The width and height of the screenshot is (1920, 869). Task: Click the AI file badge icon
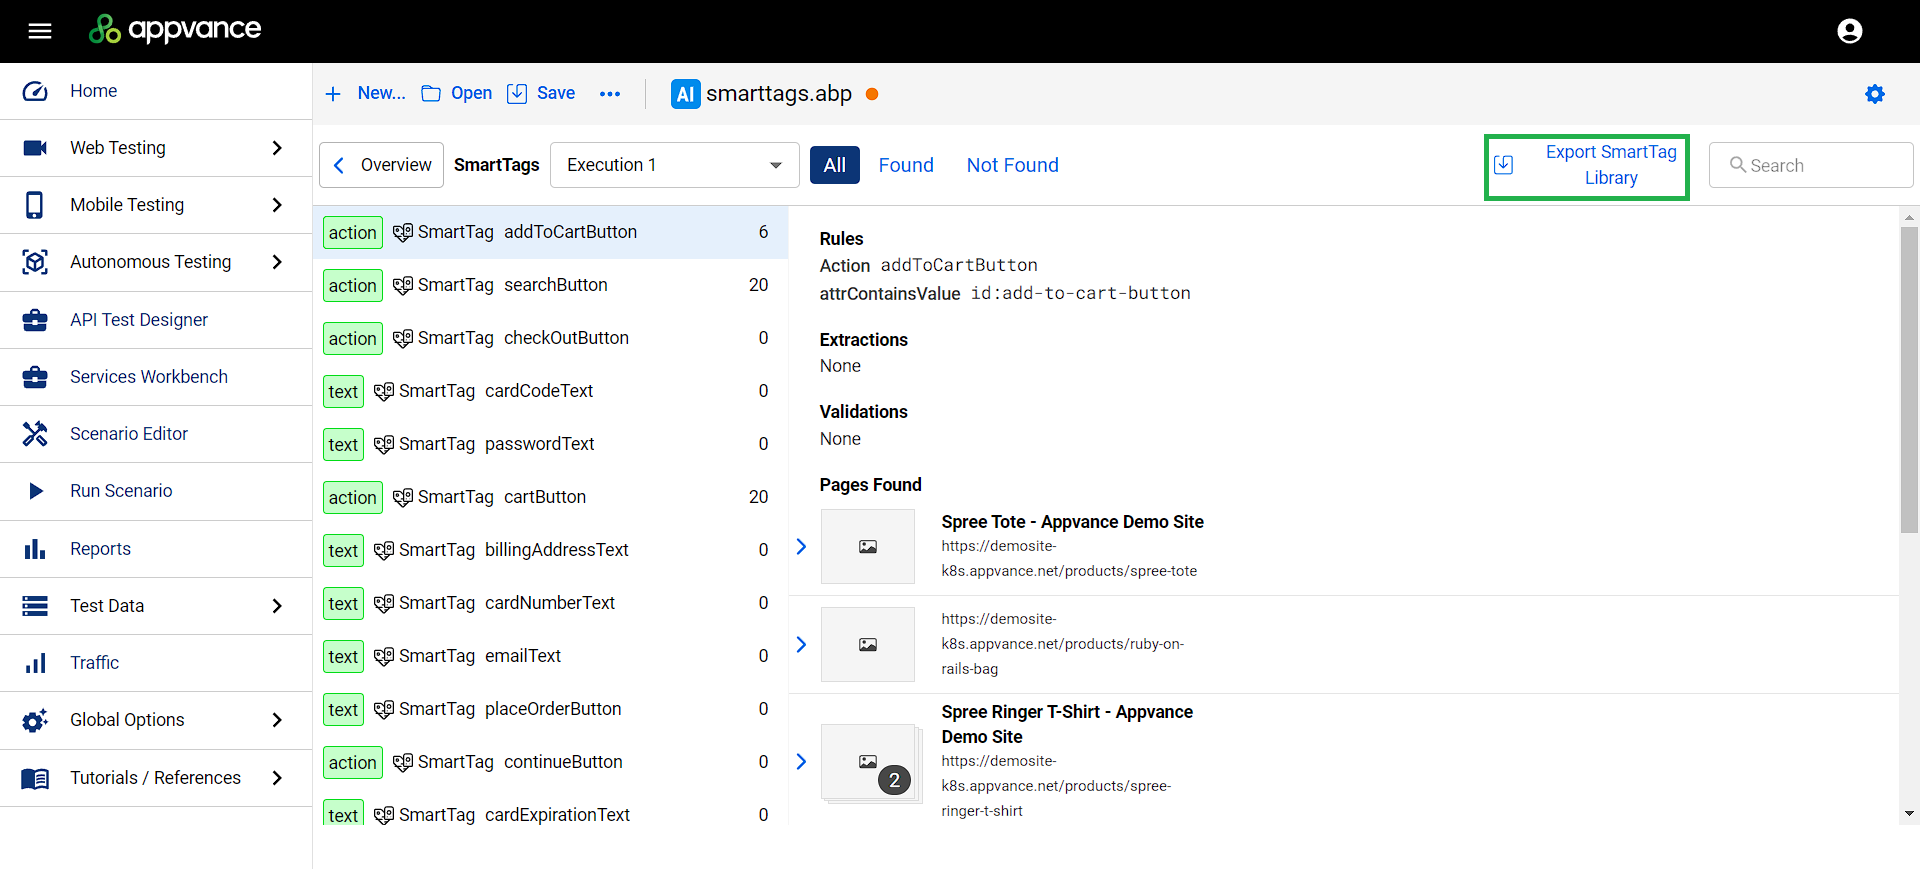point(685,94)
